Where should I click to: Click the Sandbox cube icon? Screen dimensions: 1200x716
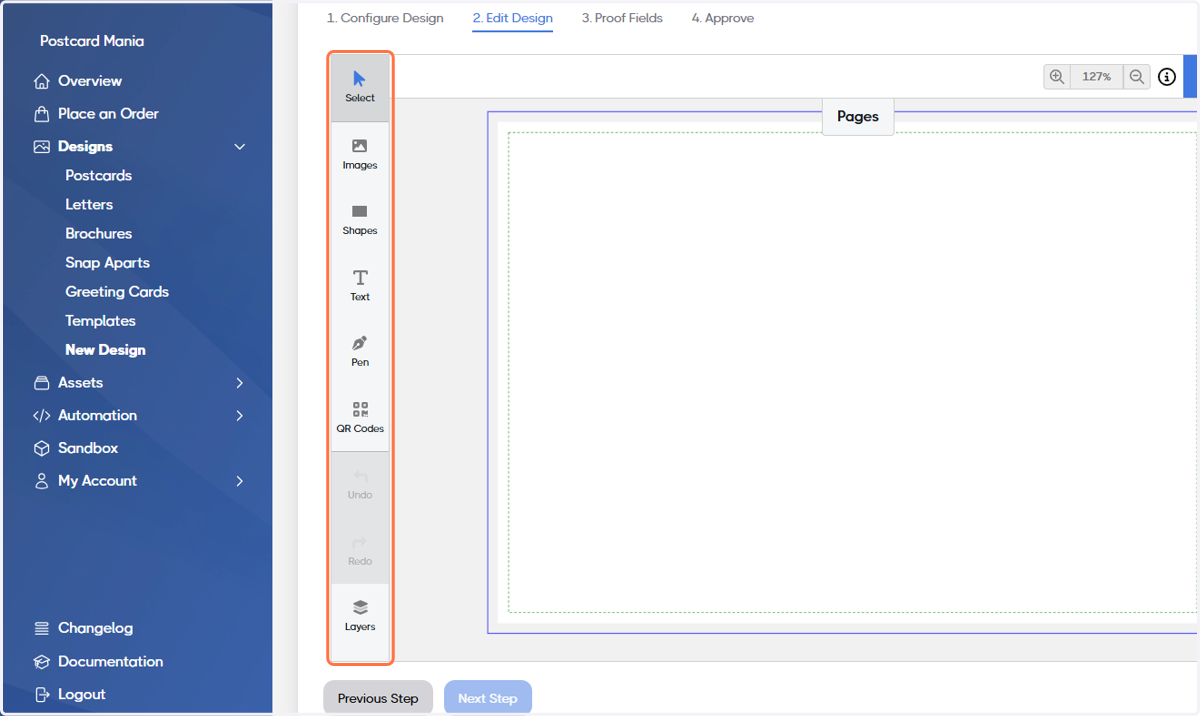(41, 448)
